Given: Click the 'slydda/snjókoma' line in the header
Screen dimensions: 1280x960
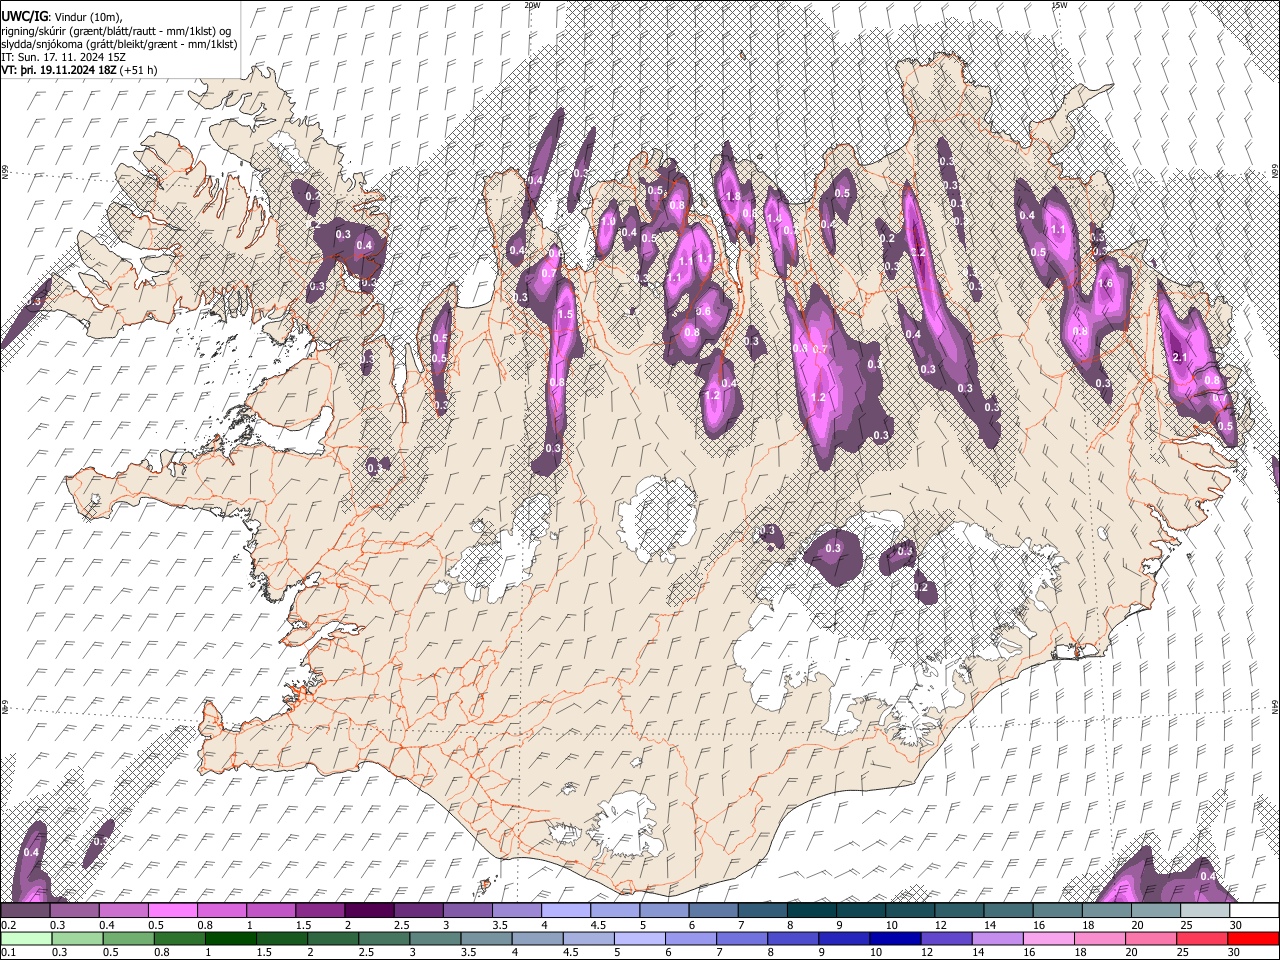Looking at the screenshot, I should point(119,44).
